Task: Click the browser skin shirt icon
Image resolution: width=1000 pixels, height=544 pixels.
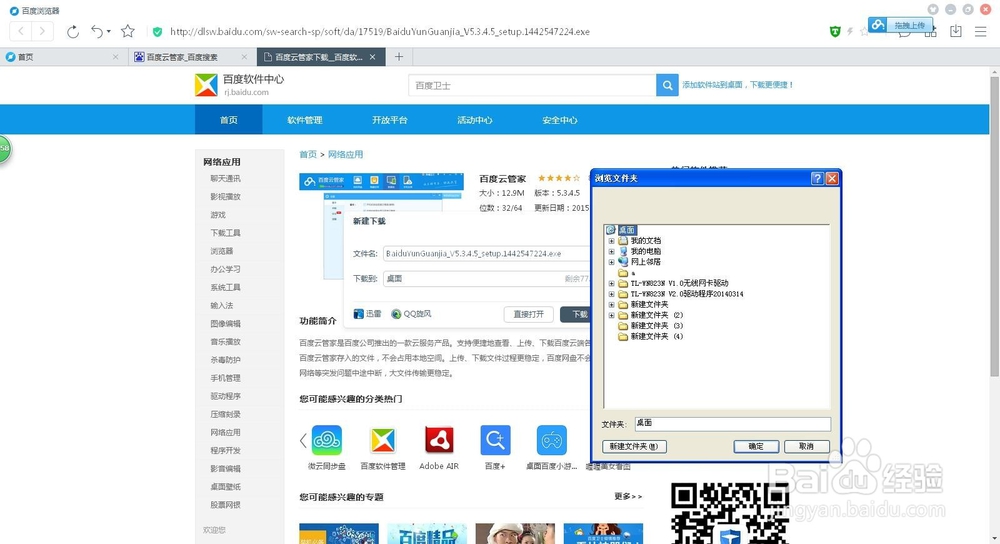Action: coord(932,9)
